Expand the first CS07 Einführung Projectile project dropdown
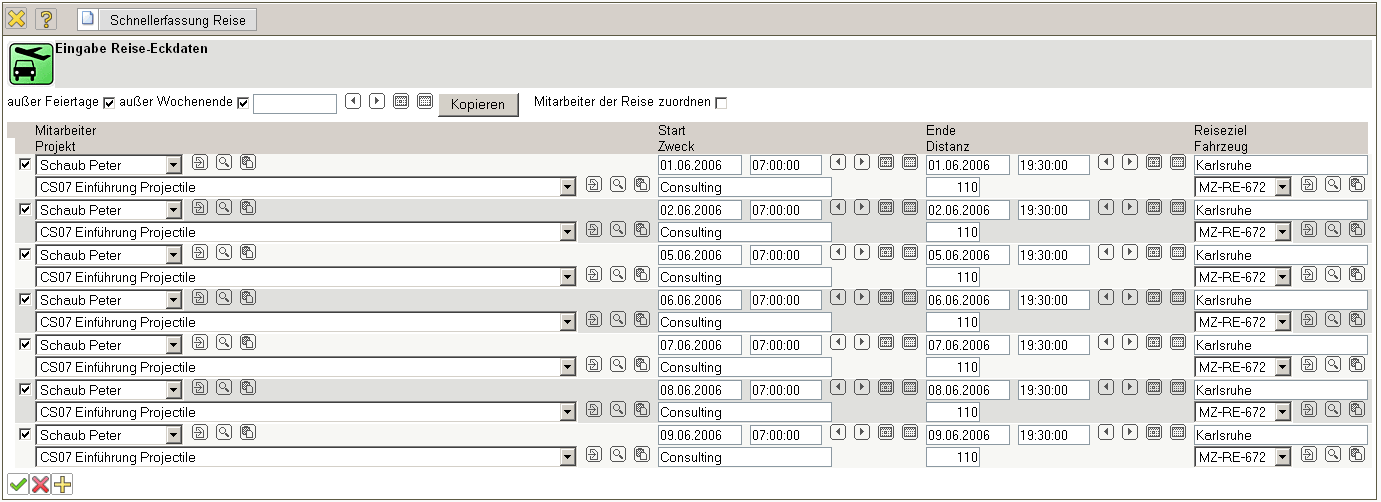Screen dimensions: 1381x502 coord(568,187)
